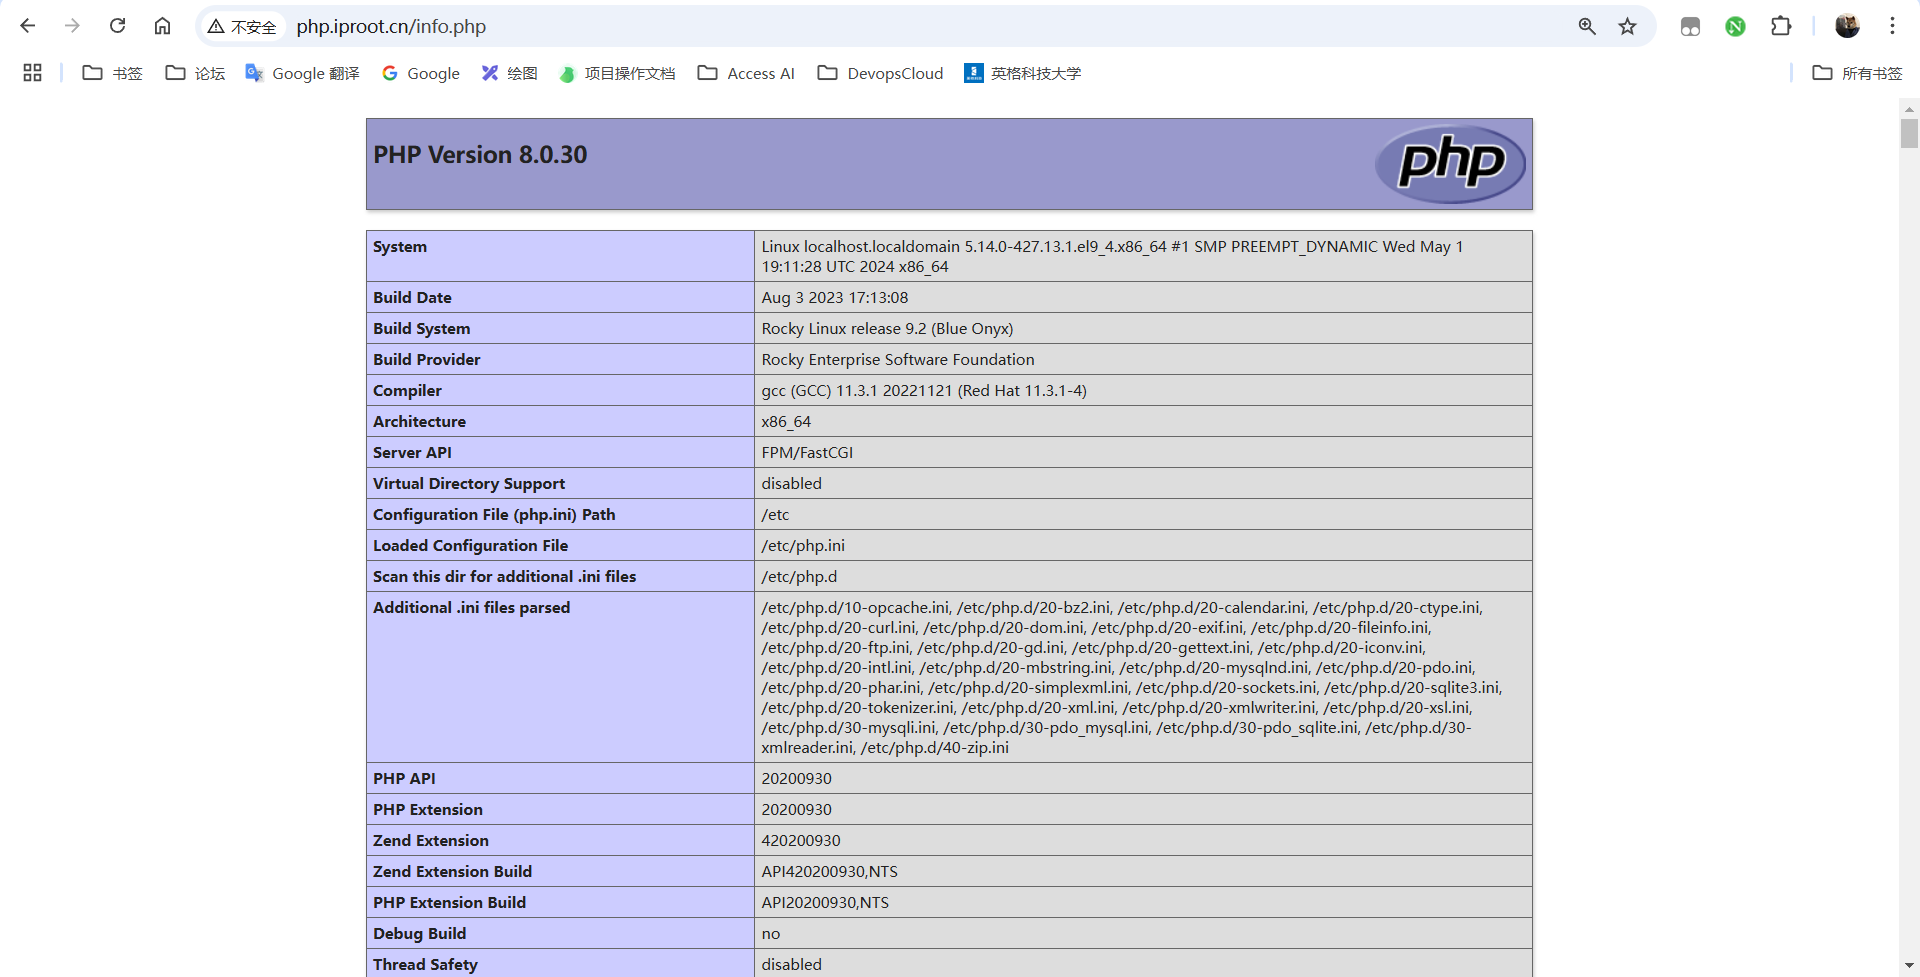Expand the DevopsCloud bookmark folder

(x=880, y=73)
